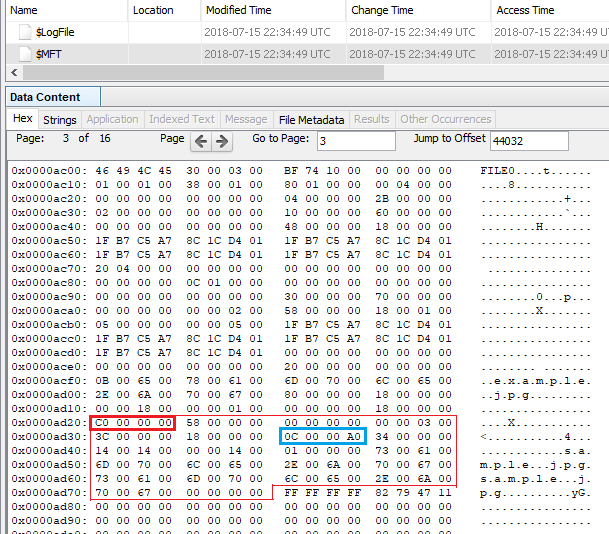Click hex offset 0x0000ad40 label
The height and width of the screenshot is (534, 609).
click(49, 451)
